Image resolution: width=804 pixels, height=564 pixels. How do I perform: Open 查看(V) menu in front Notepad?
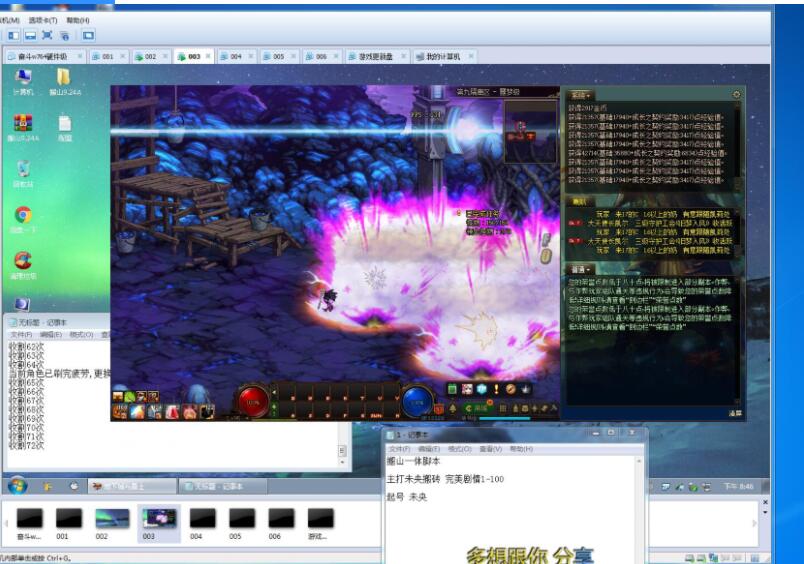(x=490, y=449)
